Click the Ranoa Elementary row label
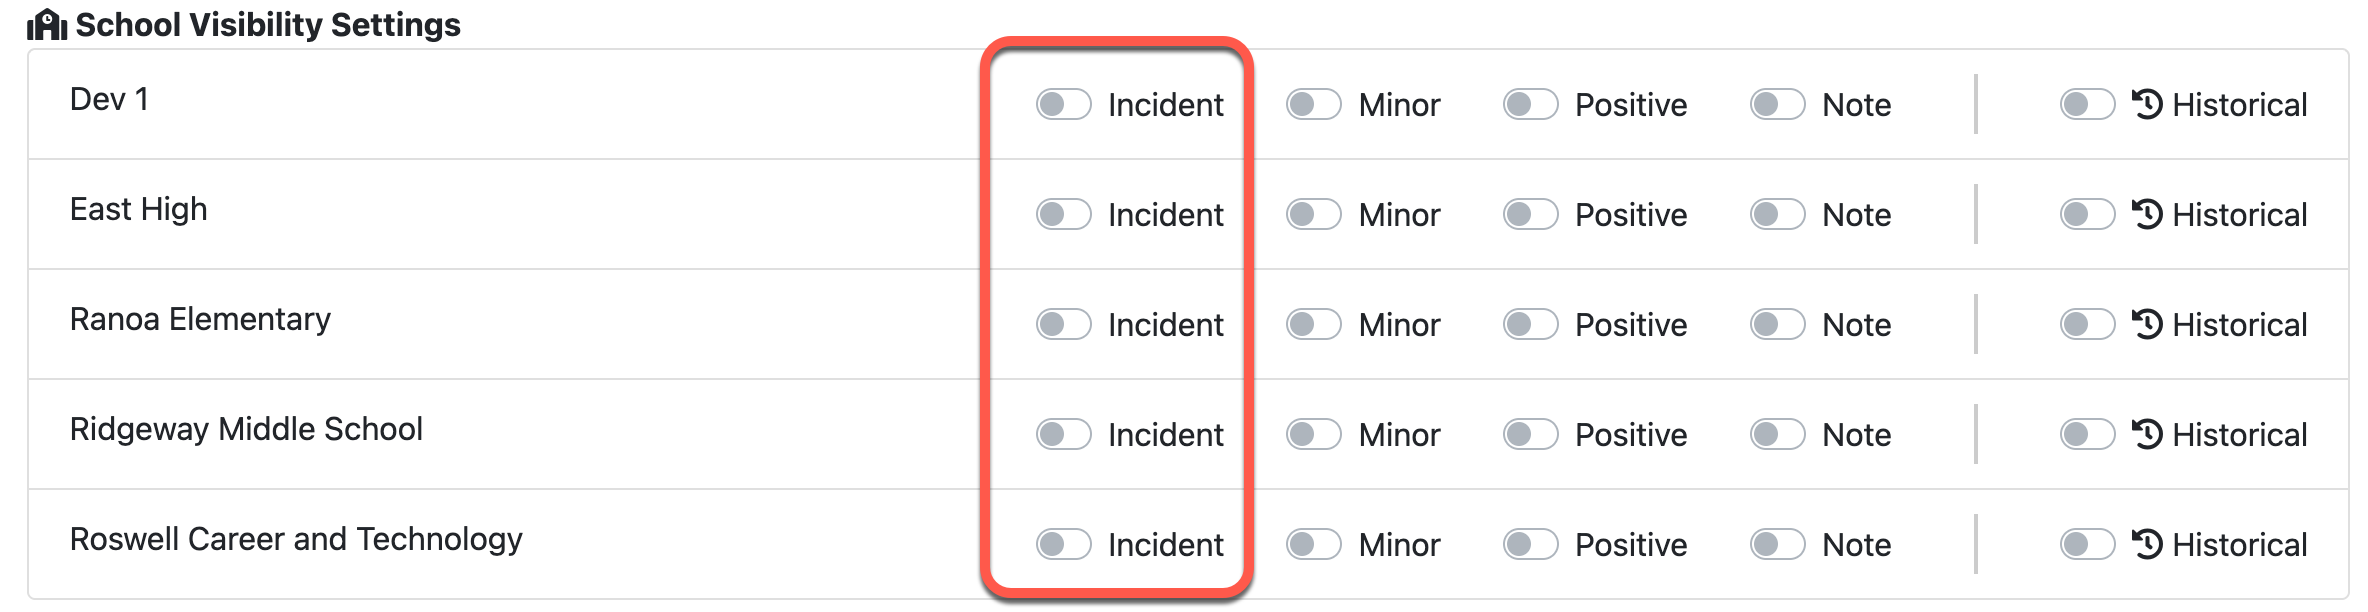 200,319
